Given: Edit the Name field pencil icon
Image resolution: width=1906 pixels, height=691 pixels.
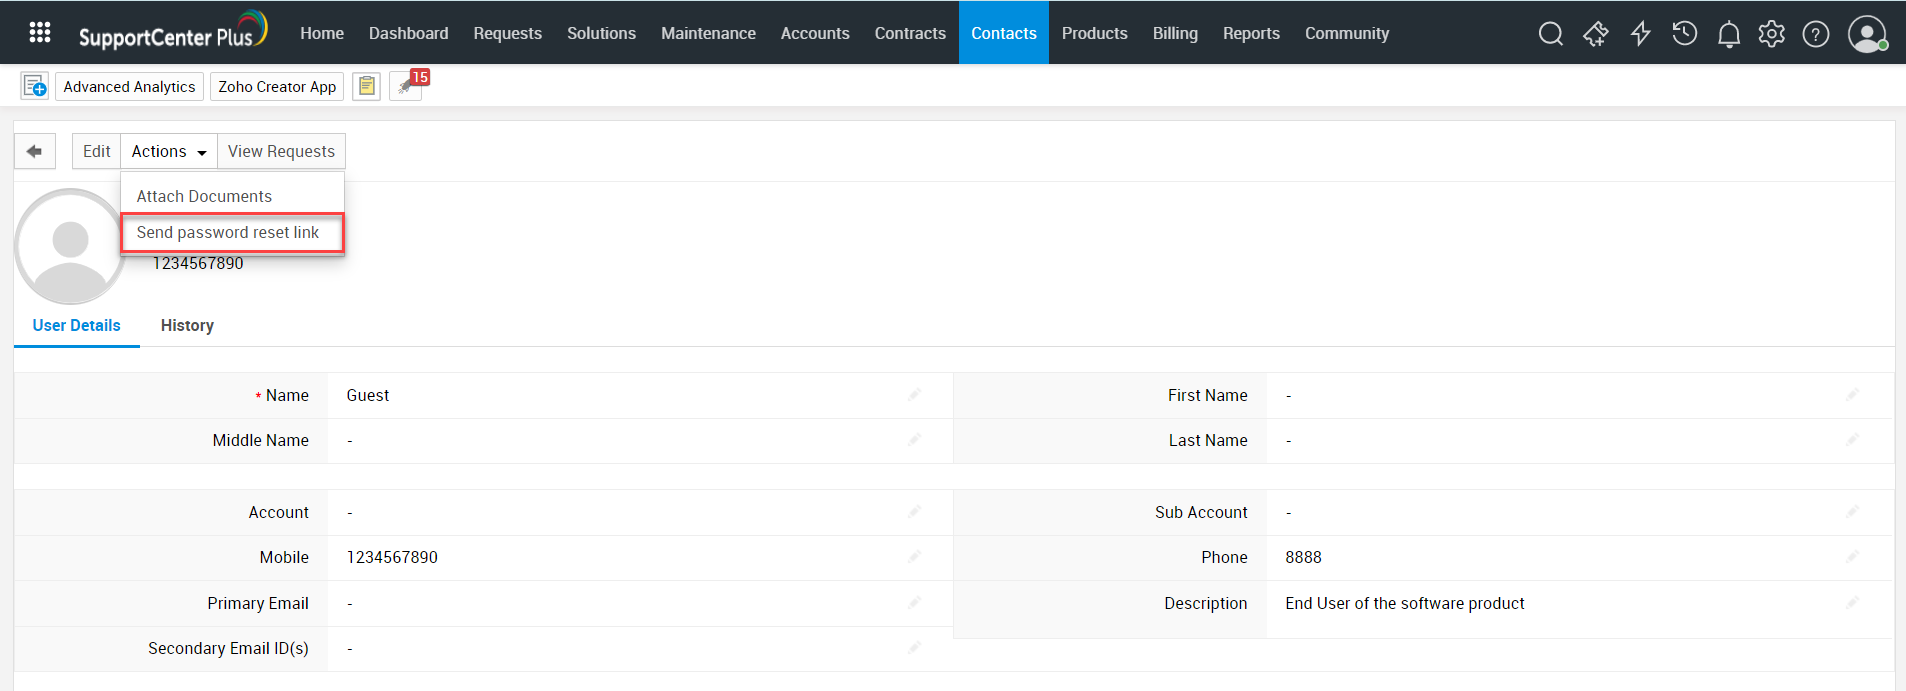Looking at the screenshot, I should pos(914,395).
